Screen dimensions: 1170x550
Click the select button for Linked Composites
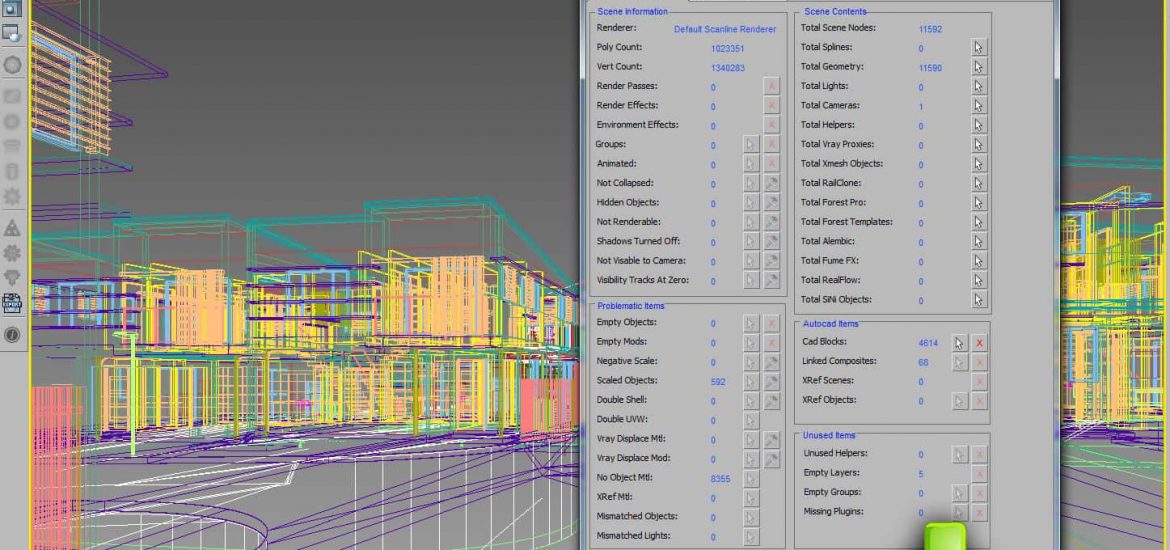[x=959, y=362]
